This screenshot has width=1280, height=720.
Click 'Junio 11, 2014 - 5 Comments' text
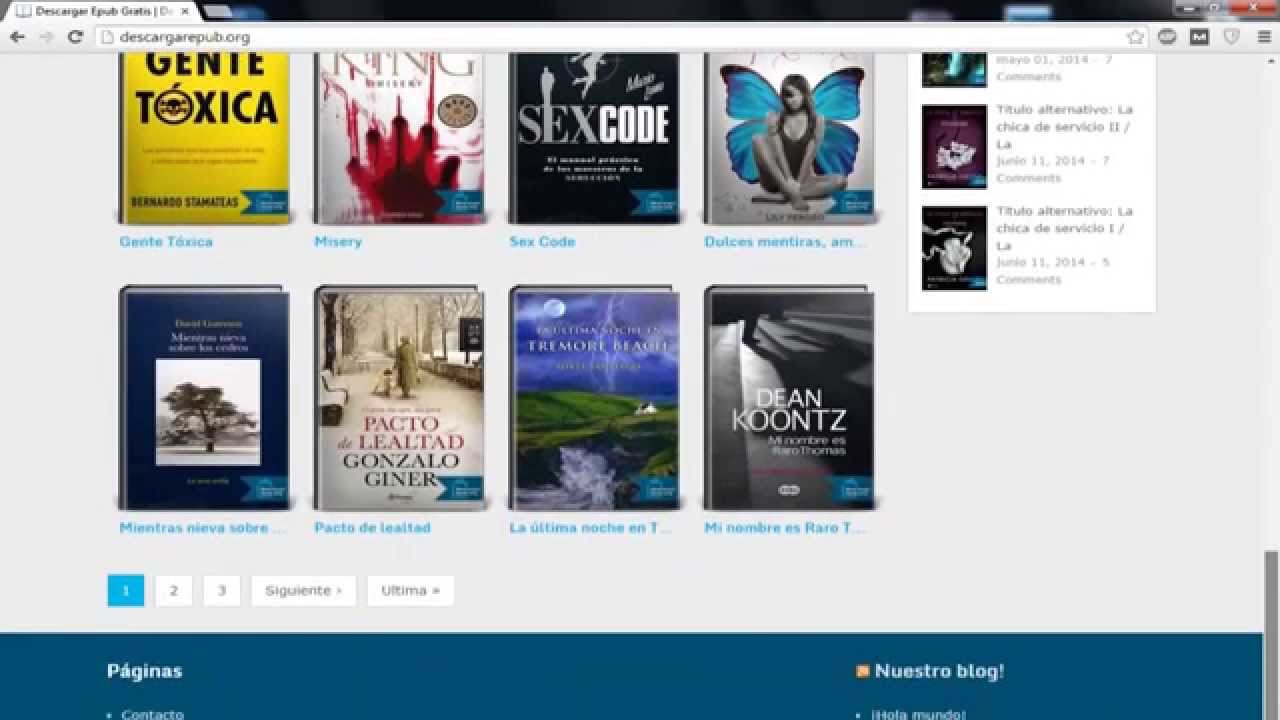pyautogui.click(x=1053, y=271)
